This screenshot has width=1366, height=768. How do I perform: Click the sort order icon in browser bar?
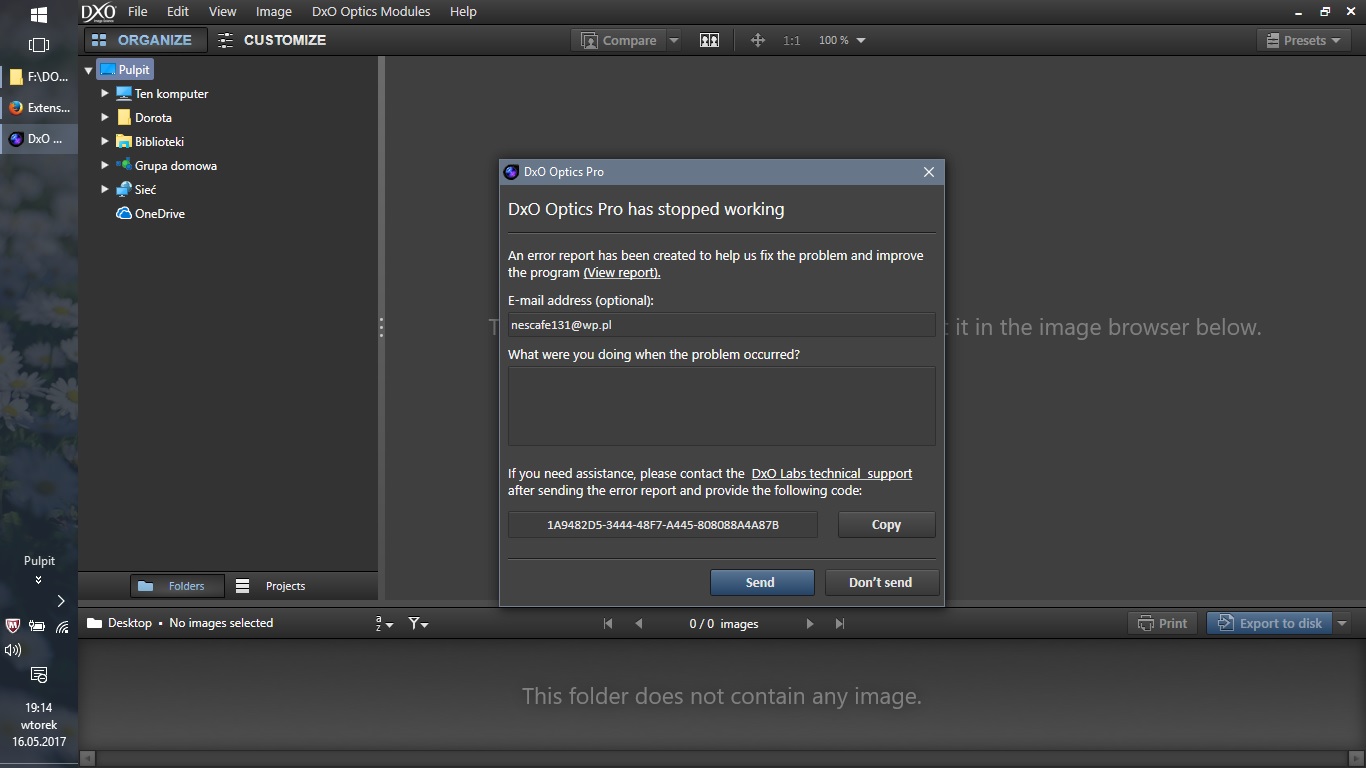pyautogui.click(x=384, y=624)
